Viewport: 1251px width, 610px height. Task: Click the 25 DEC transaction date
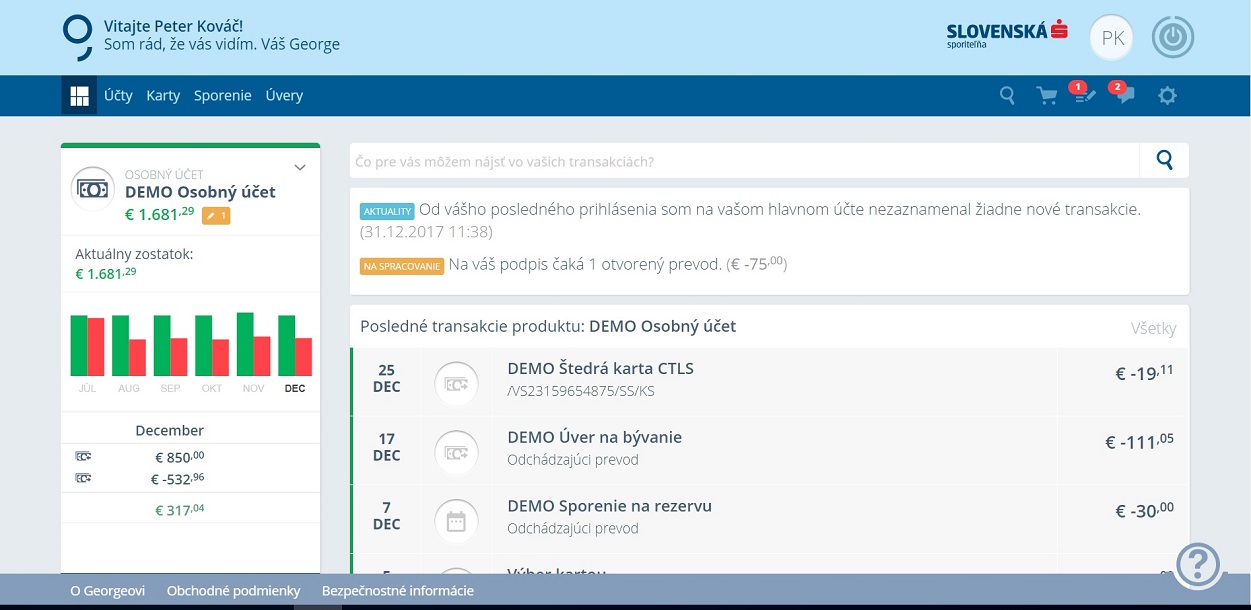coord(387,379)
